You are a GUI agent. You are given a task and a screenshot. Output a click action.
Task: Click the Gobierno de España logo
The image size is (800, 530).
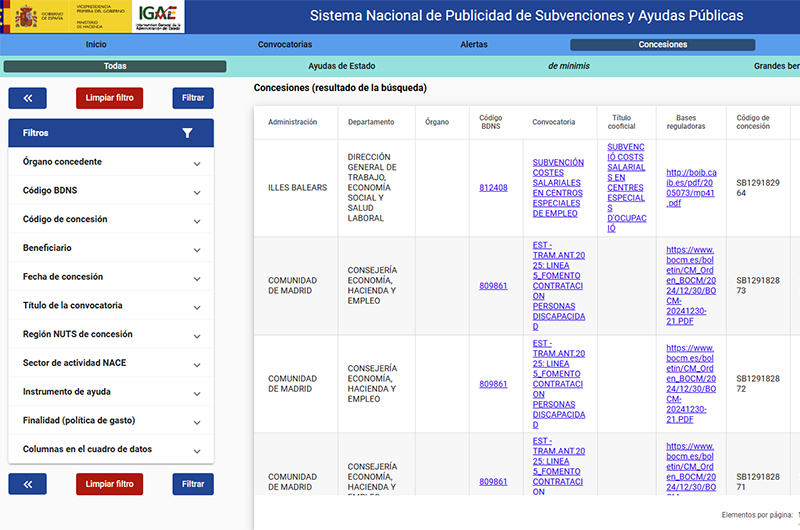tap(39, 17)
